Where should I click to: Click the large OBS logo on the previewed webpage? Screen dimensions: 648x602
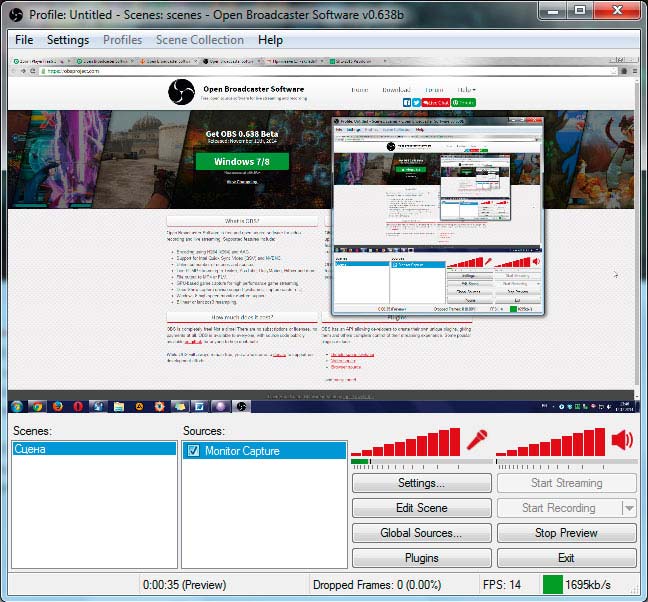coord(181,92)
